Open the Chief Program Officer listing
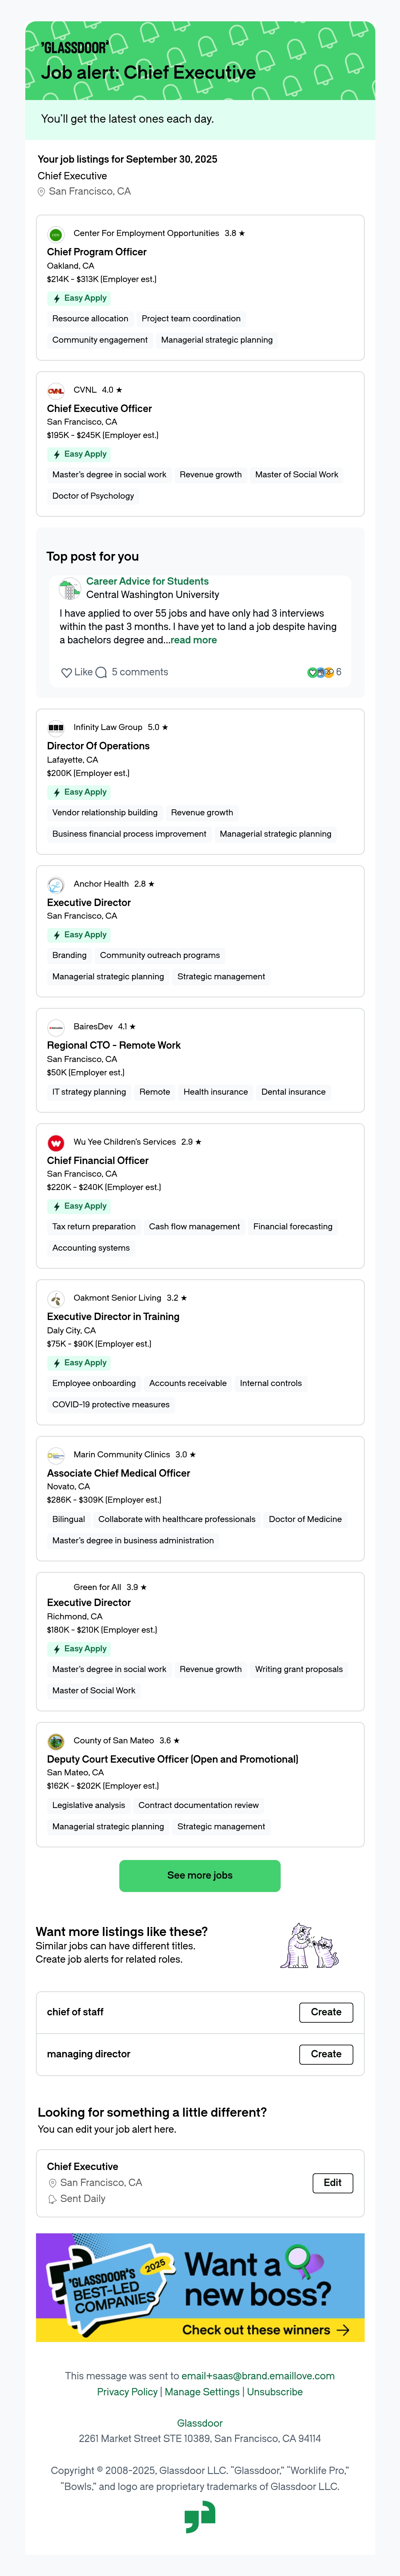 point(97,252)
